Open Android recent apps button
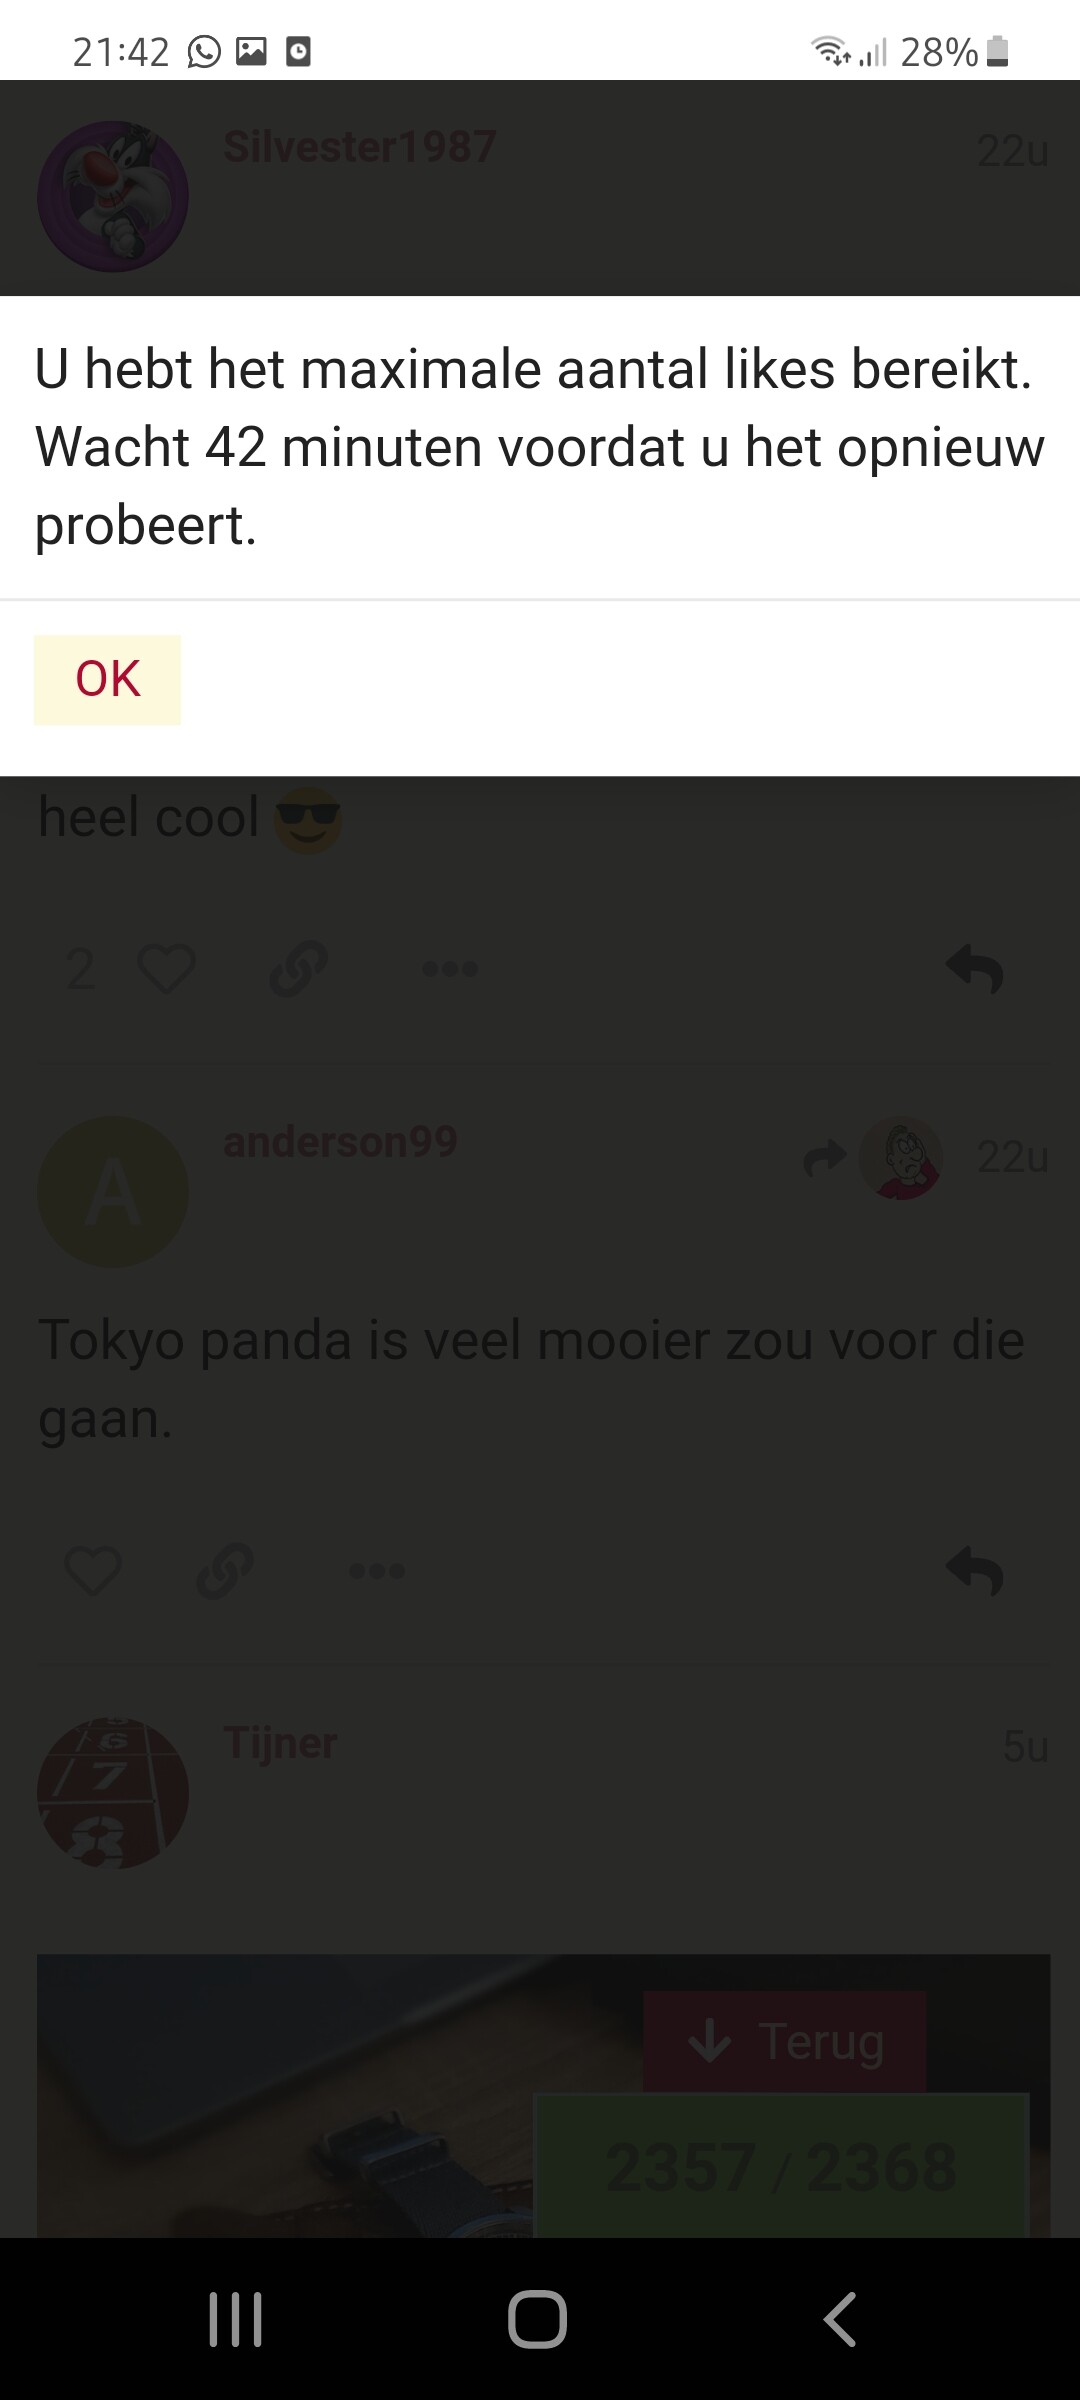Screen dimensions: 1080x2400 coord(236,2319)
